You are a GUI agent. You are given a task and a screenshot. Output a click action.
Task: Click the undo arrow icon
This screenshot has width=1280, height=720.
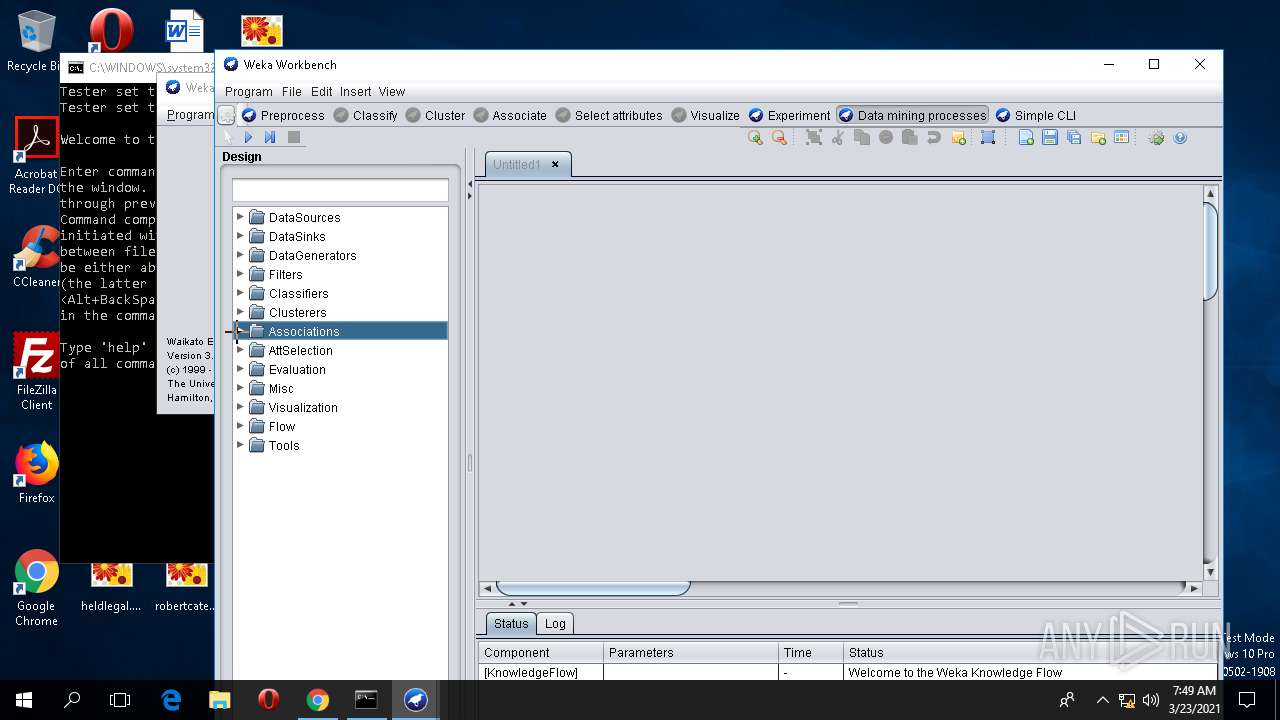[934, 138]
